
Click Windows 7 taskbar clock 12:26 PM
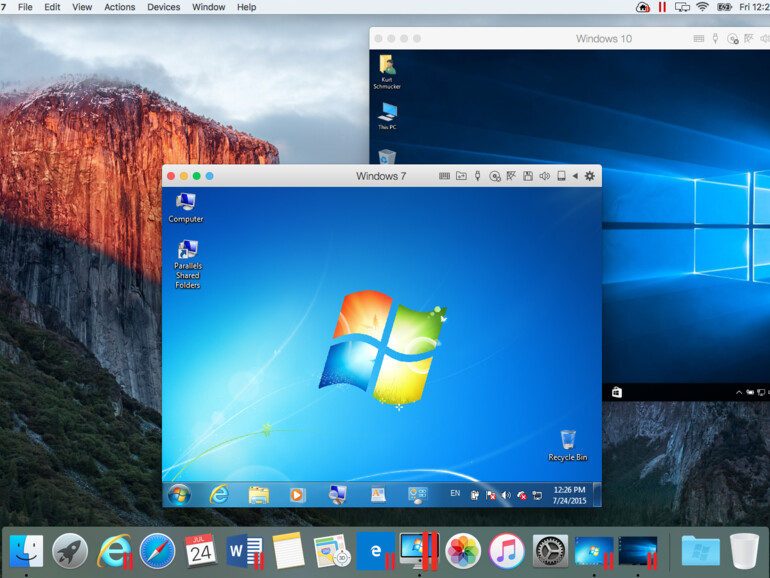coord(569,495)
